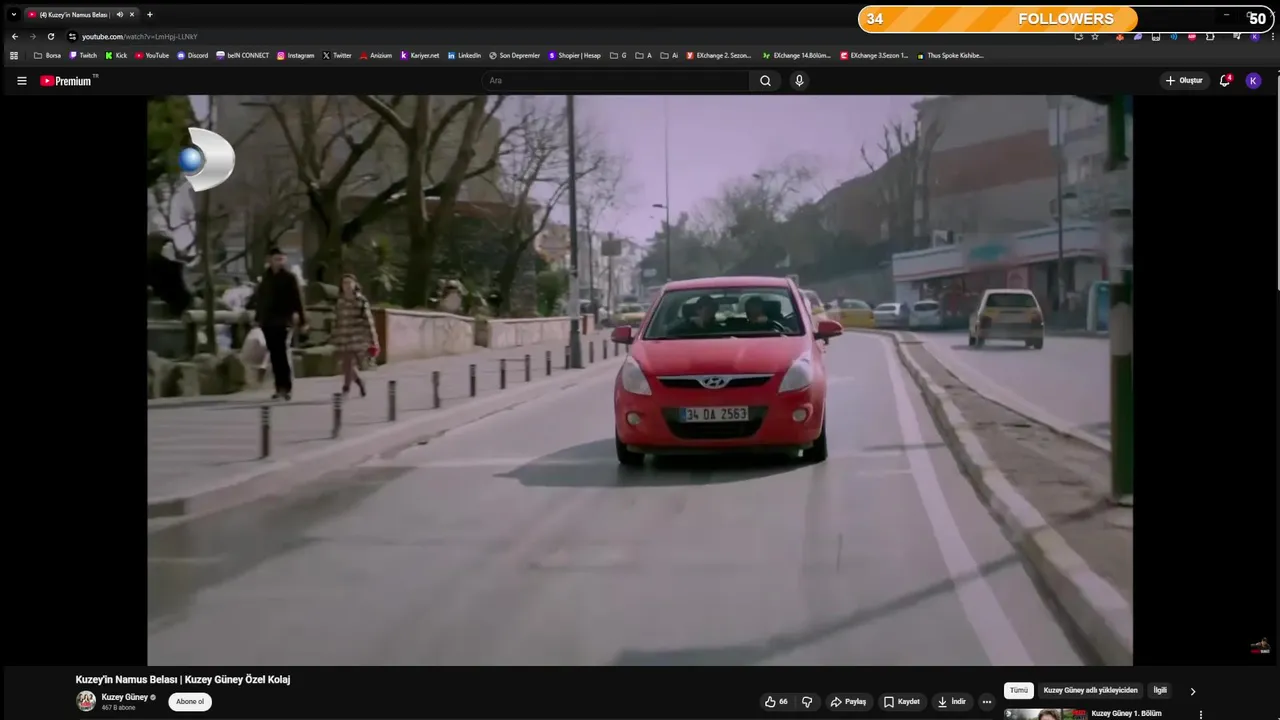
Task: View site information icon in address bar
Action: pos(72,36)
